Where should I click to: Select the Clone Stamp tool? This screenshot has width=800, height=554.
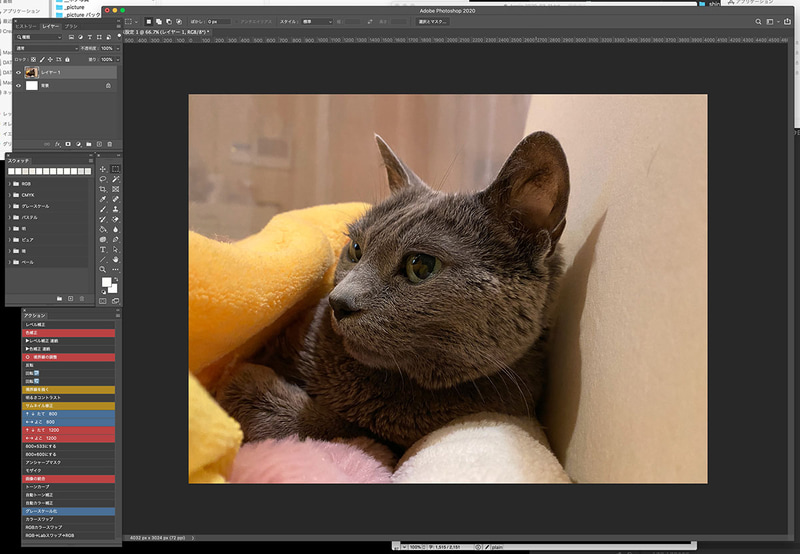coord(116,209)
